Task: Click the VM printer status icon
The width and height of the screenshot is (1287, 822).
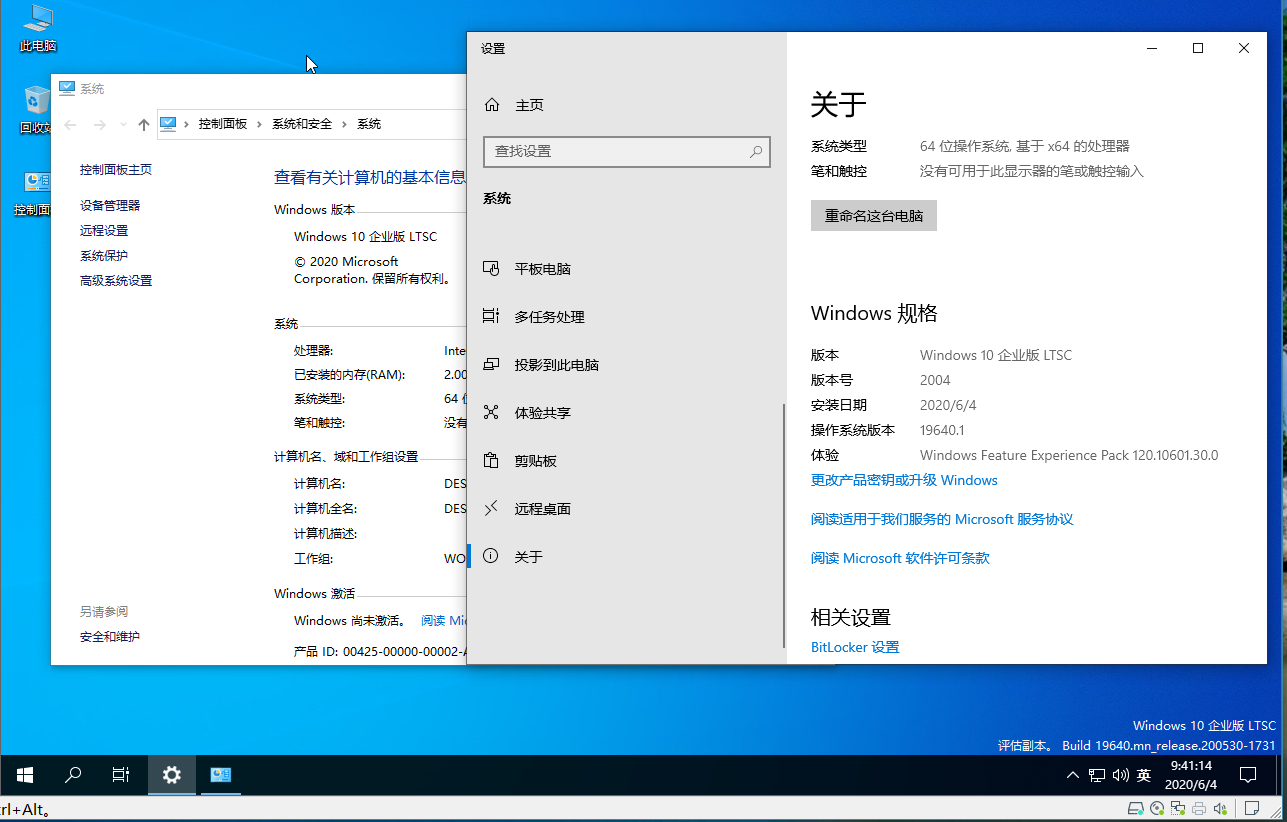Action: 1199,808
